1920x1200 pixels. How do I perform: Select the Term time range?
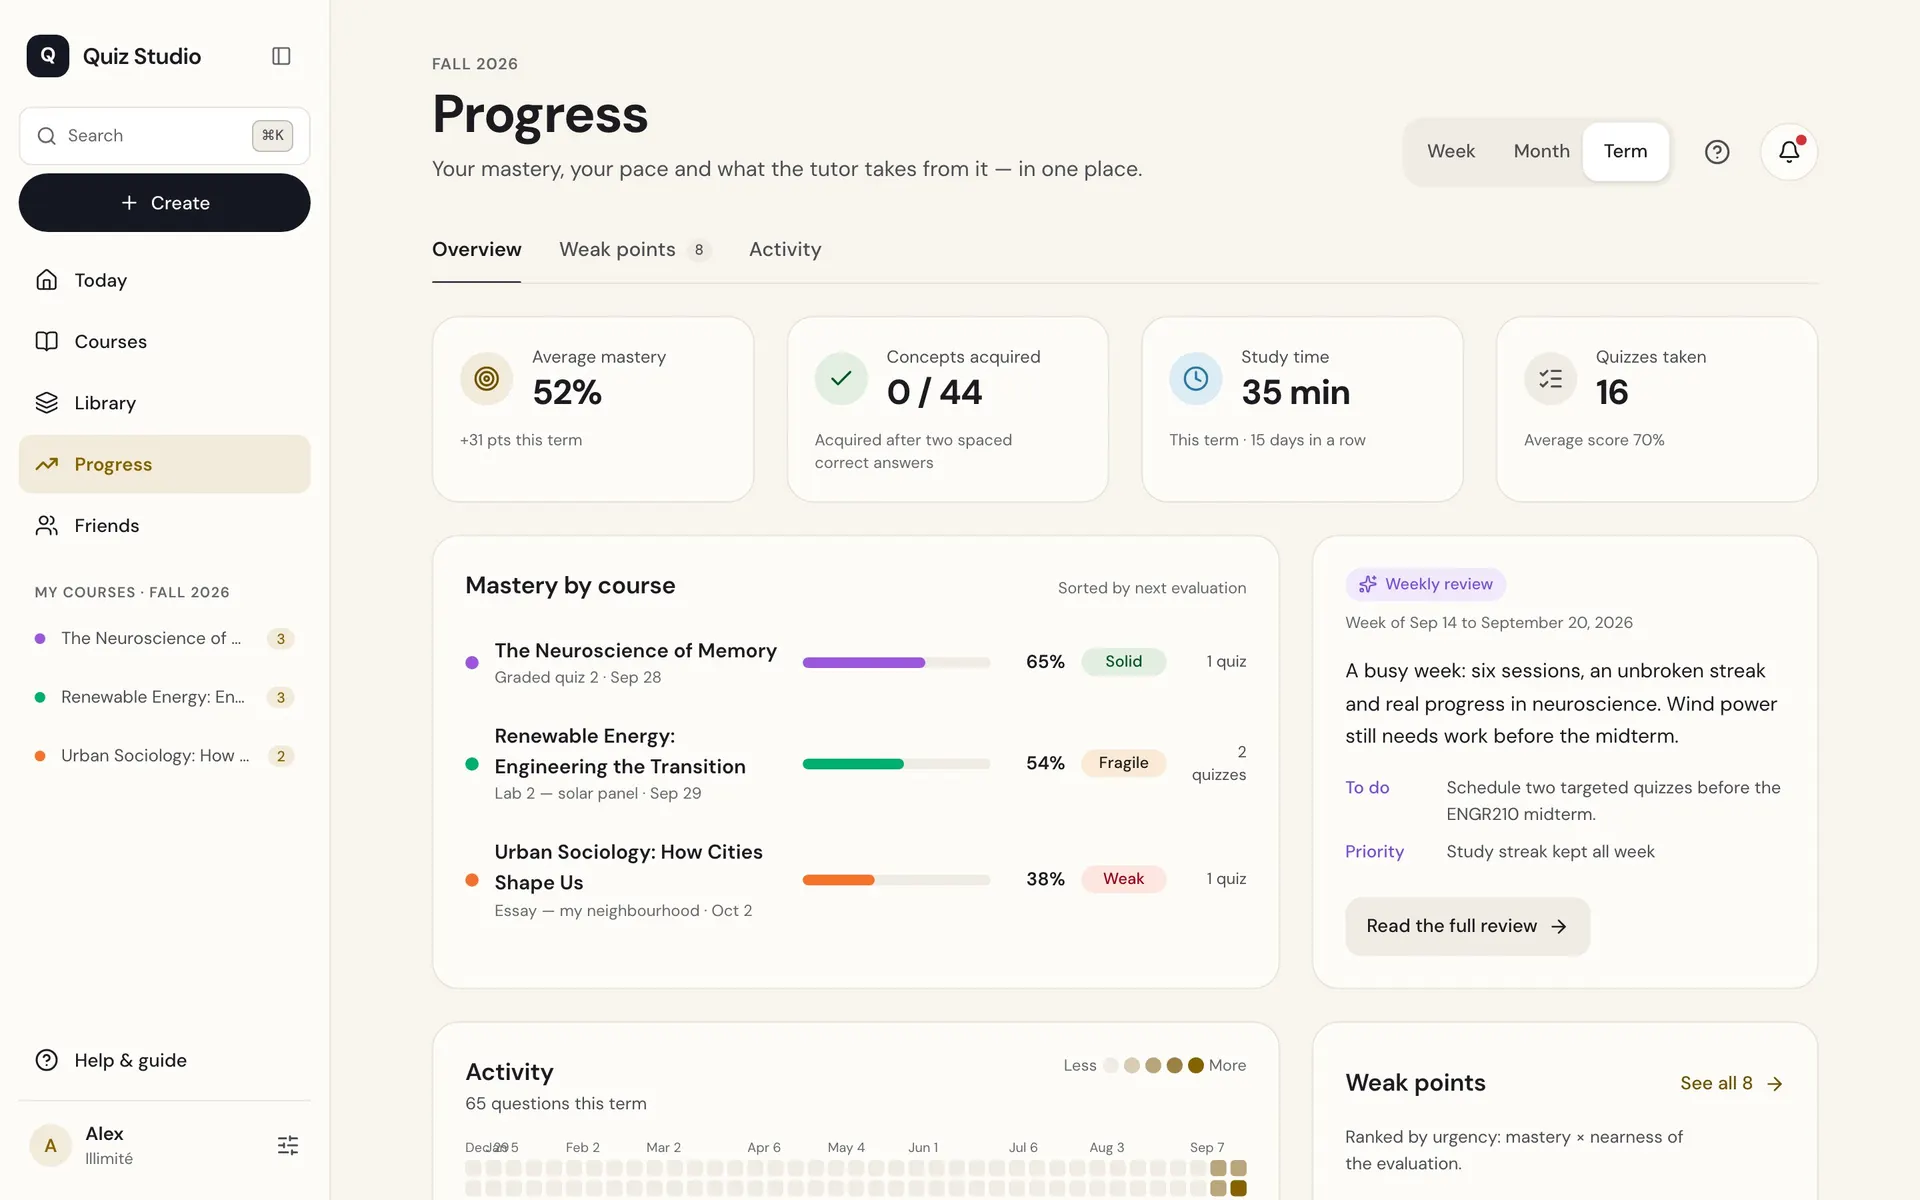point(1625,151)
